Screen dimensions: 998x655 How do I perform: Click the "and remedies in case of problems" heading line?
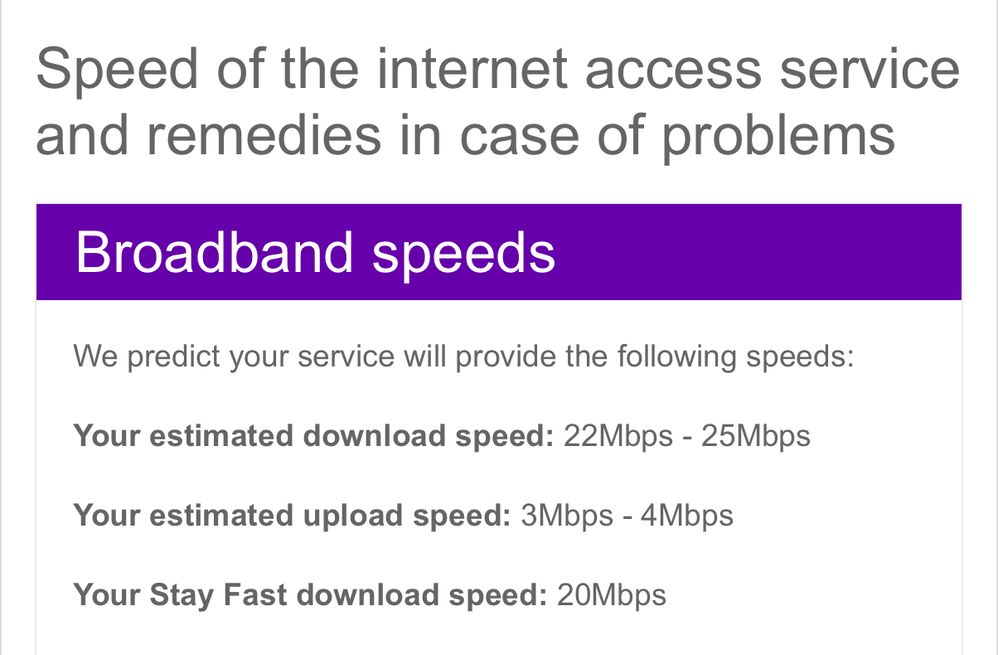click(x=465, y=134)
